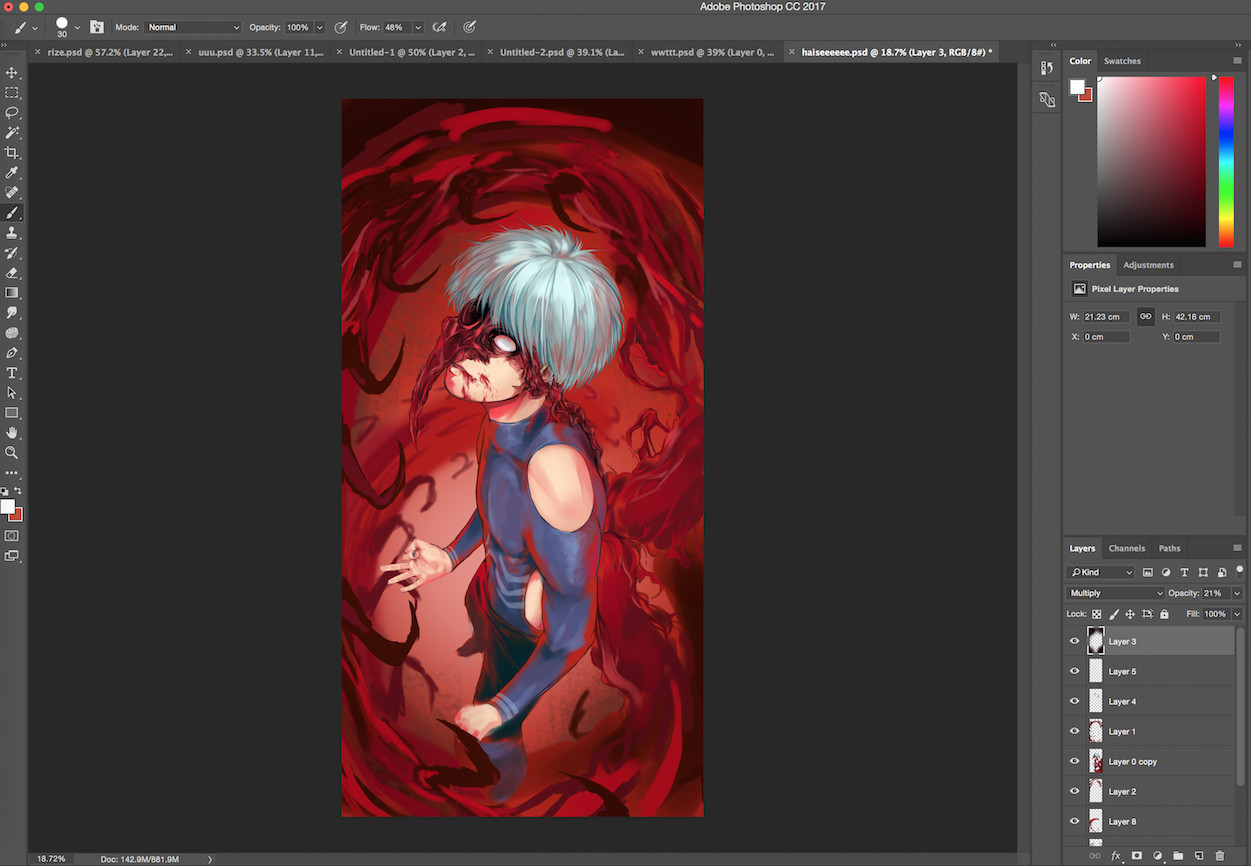Screen dimensions: 1251x866
Task: Select the Hand tool
Action: (x=12, y=433)
